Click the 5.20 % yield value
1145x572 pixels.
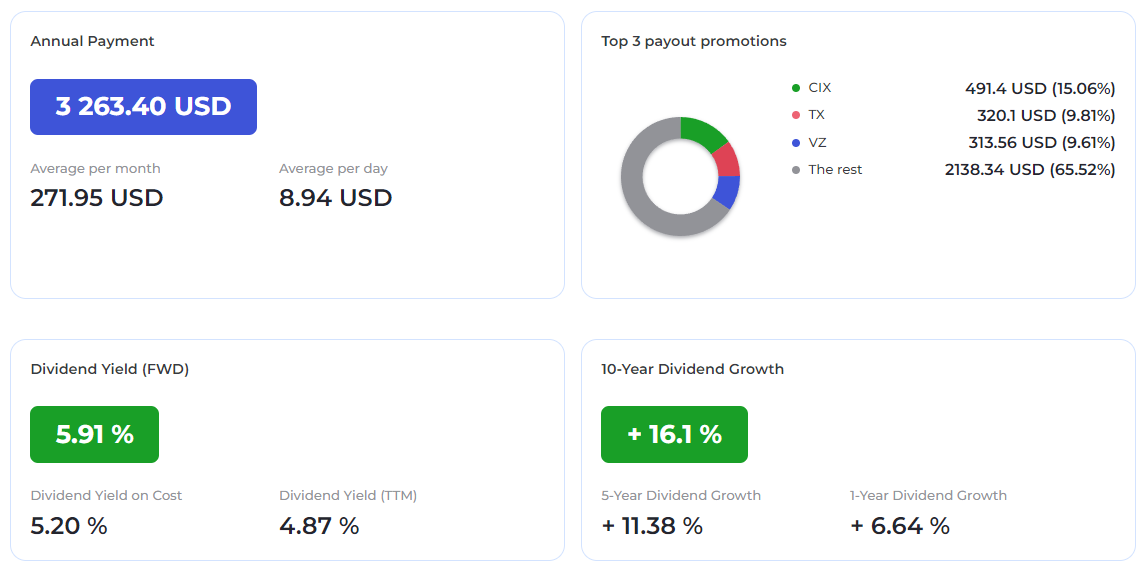click(69, 525)
